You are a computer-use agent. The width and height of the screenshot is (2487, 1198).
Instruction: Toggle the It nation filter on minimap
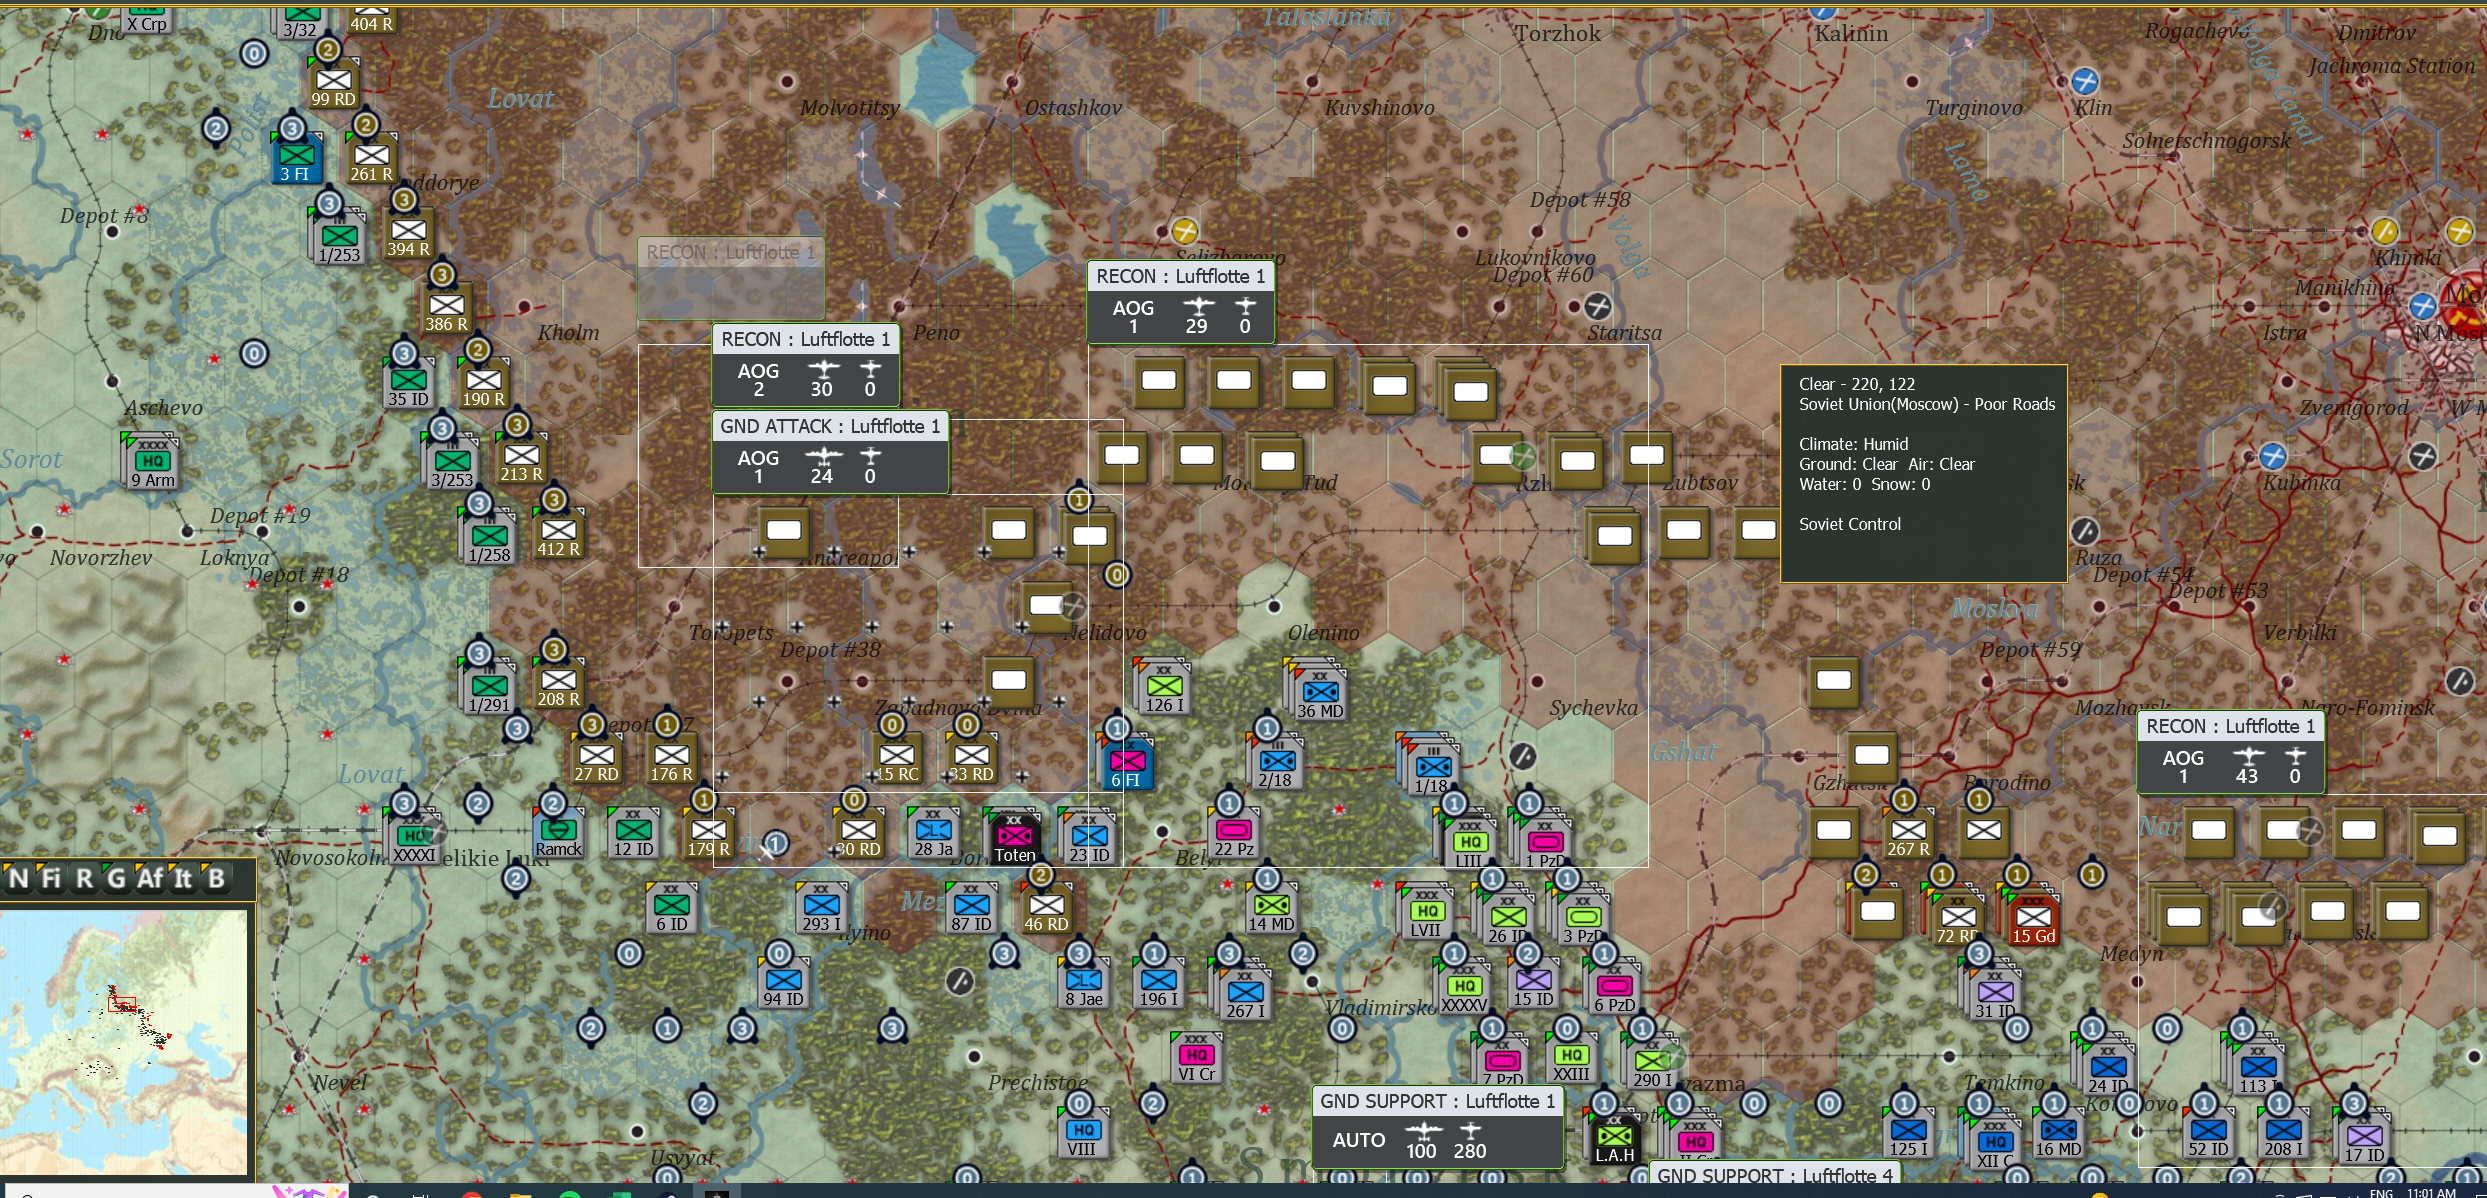point(183,878)
